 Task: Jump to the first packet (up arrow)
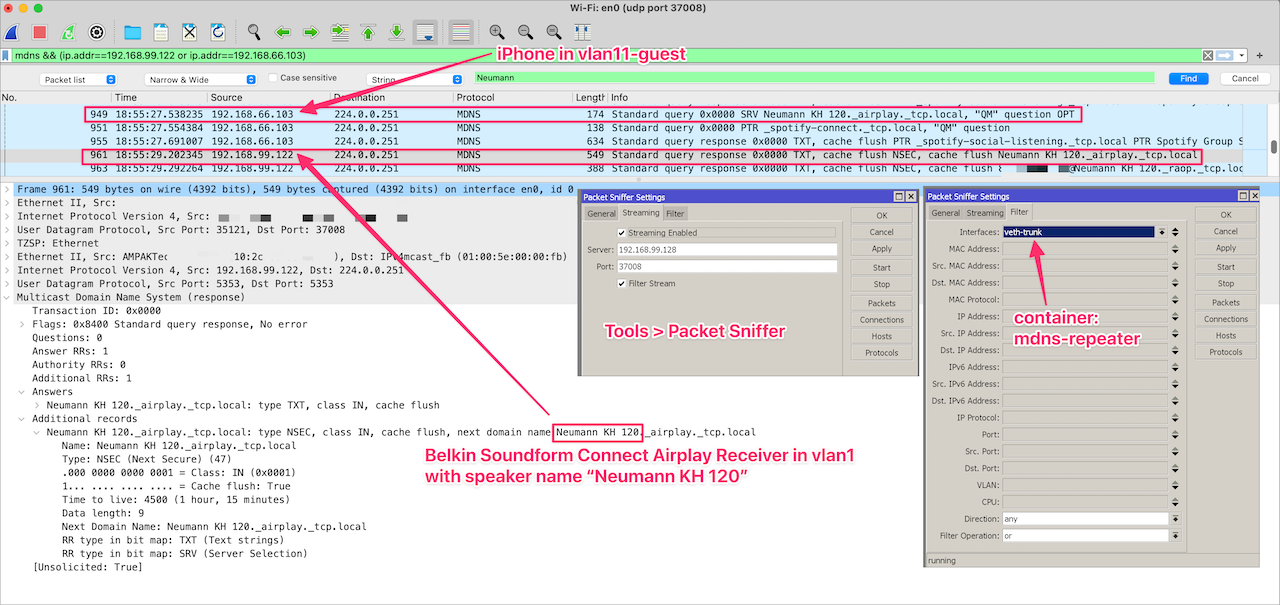368,33
